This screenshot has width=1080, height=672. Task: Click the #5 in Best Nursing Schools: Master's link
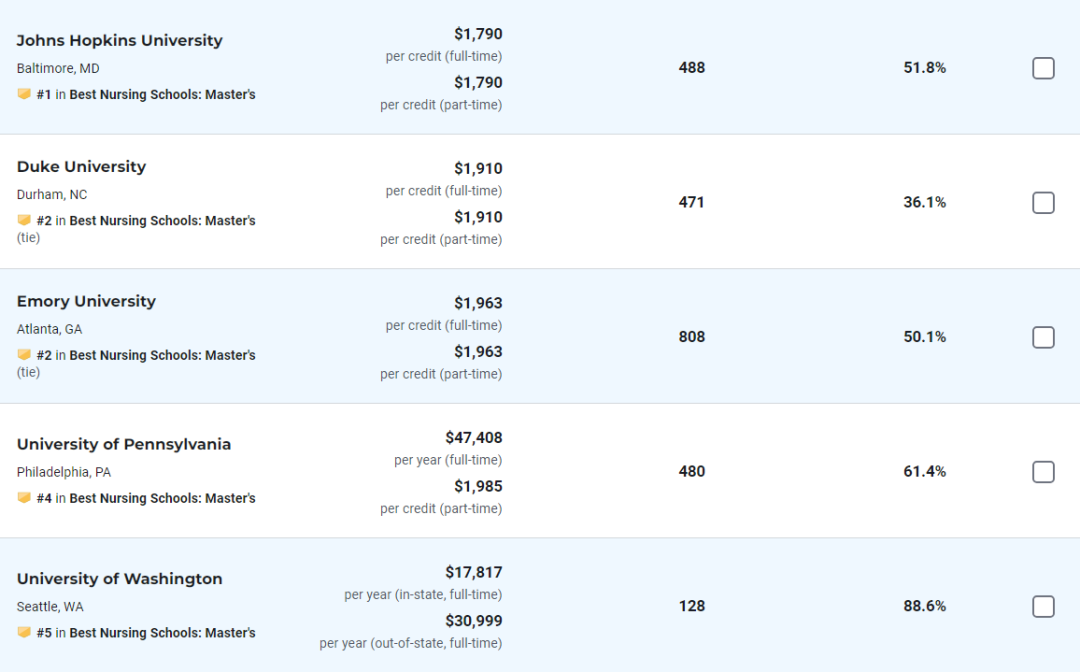(x=146, y=633)
